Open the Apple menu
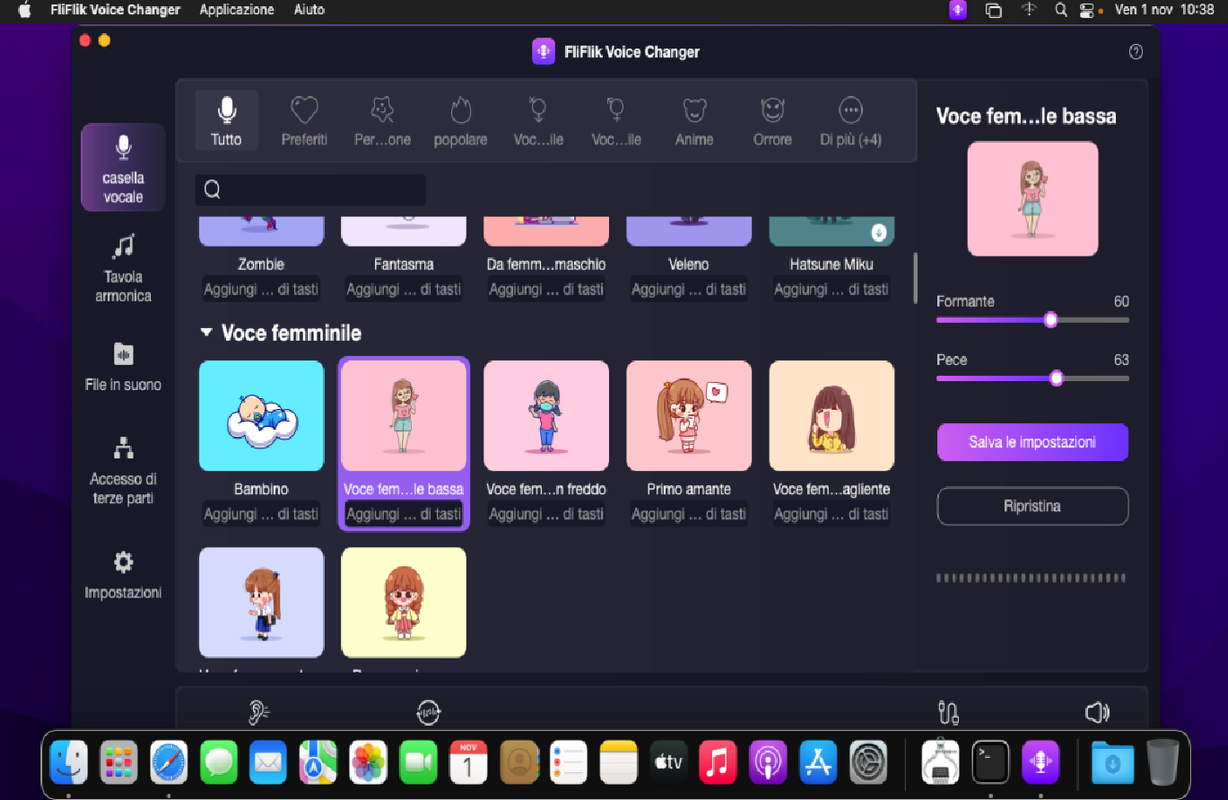 [x=24, y=10]
